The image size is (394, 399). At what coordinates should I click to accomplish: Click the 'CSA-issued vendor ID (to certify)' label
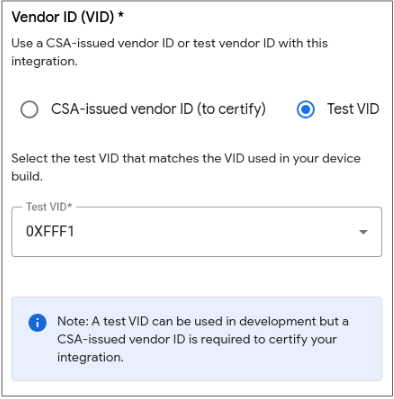158,109
